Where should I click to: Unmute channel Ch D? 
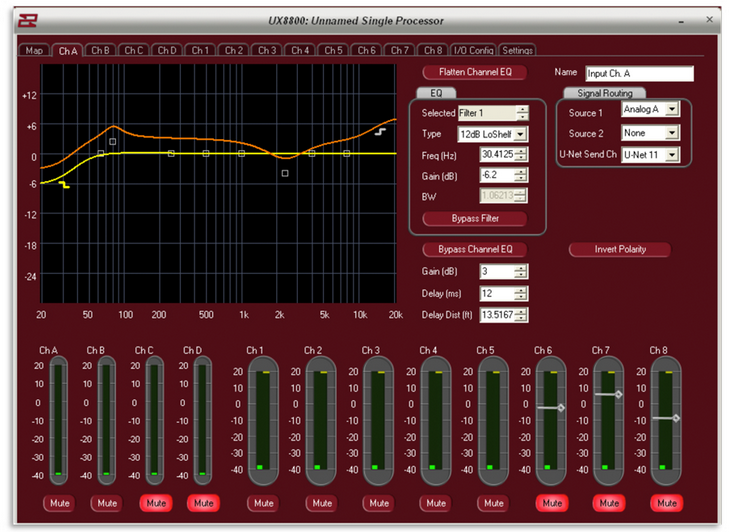[x=204, y=503]
